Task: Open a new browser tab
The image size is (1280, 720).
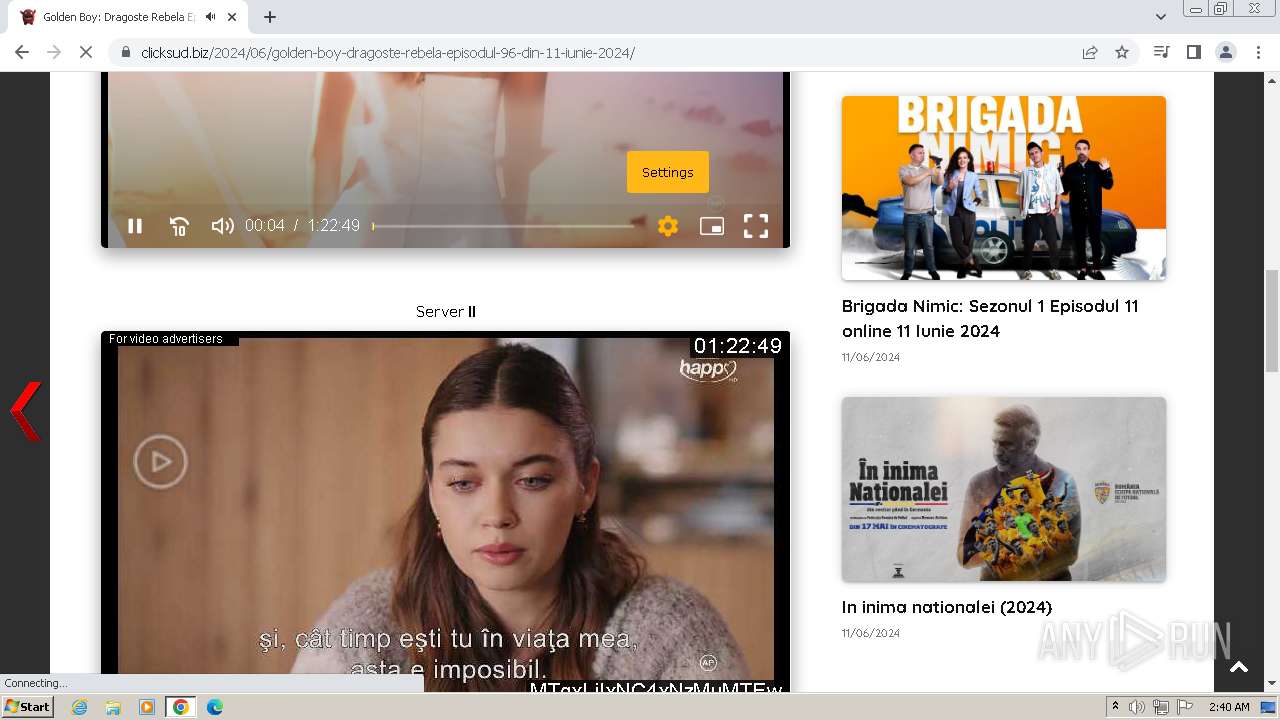Action: pos(270,17)
